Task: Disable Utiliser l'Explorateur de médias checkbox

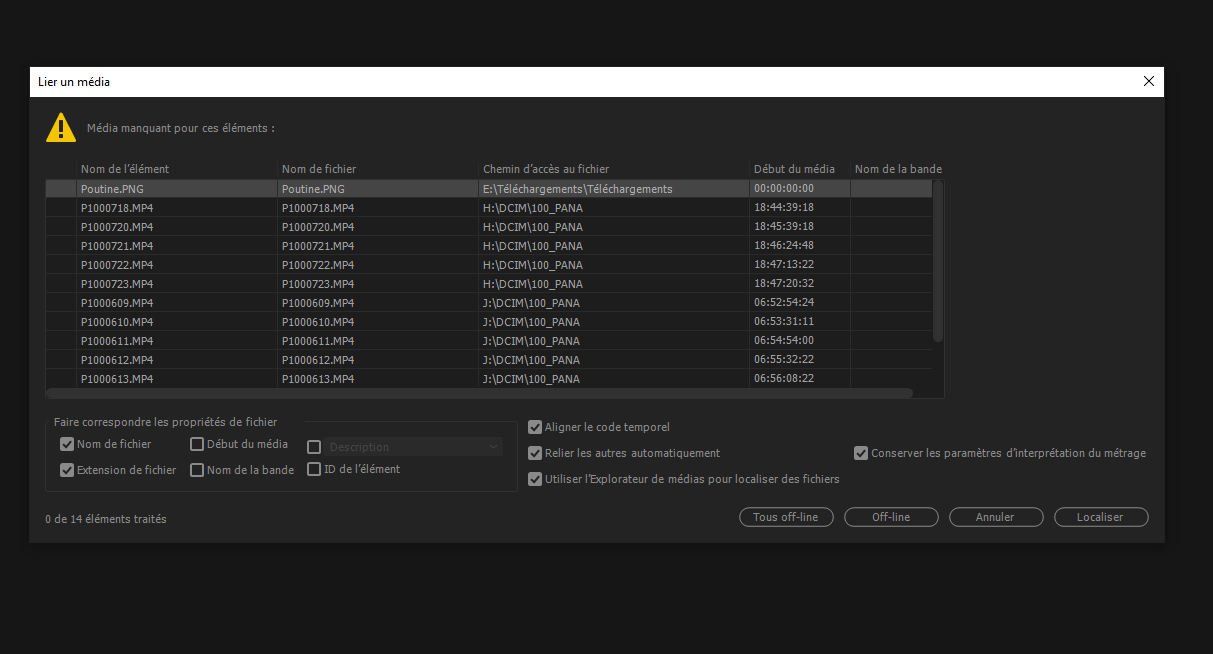Action: pos(535,479)
